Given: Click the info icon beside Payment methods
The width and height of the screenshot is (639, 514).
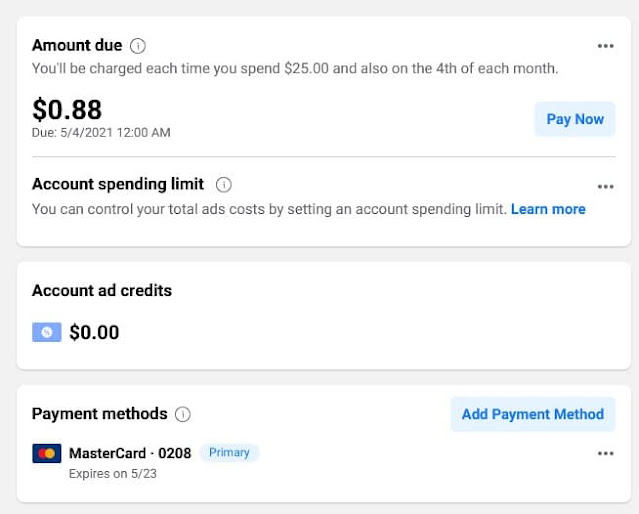Looking at the screenshot, I should (183, 414).
